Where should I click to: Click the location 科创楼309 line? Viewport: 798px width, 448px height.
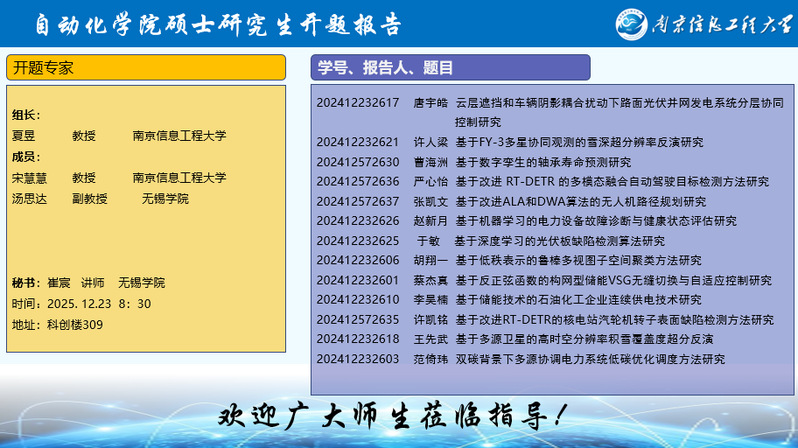pyautogui.click(x=57, y=325)
